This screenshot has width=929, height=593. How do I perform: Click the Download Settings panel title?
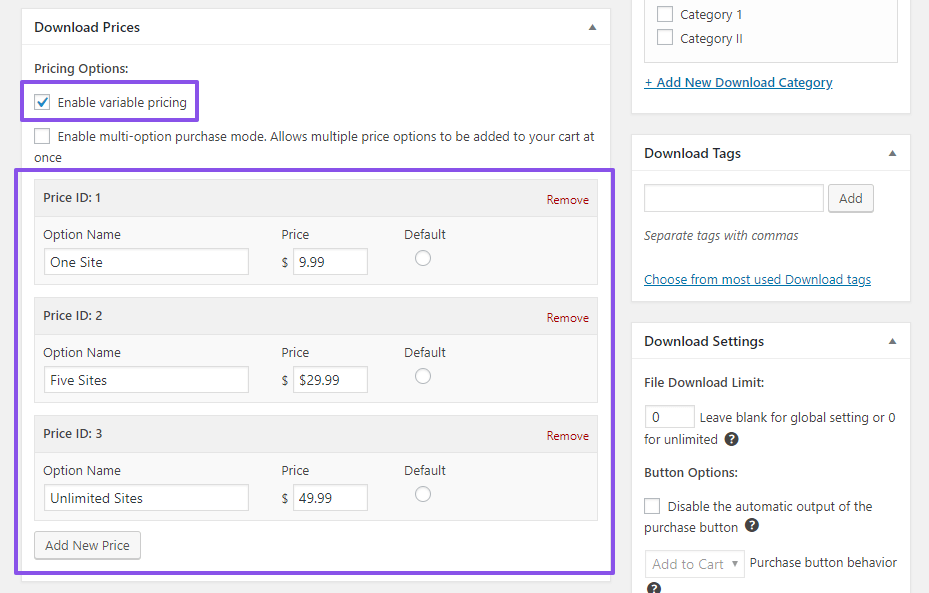[x=704, y=341]
